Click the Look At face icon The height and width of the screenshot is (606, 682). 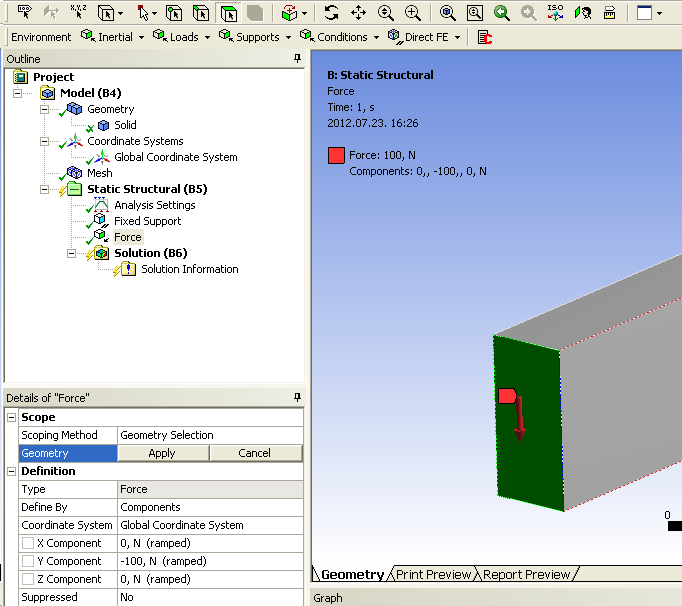583,13
